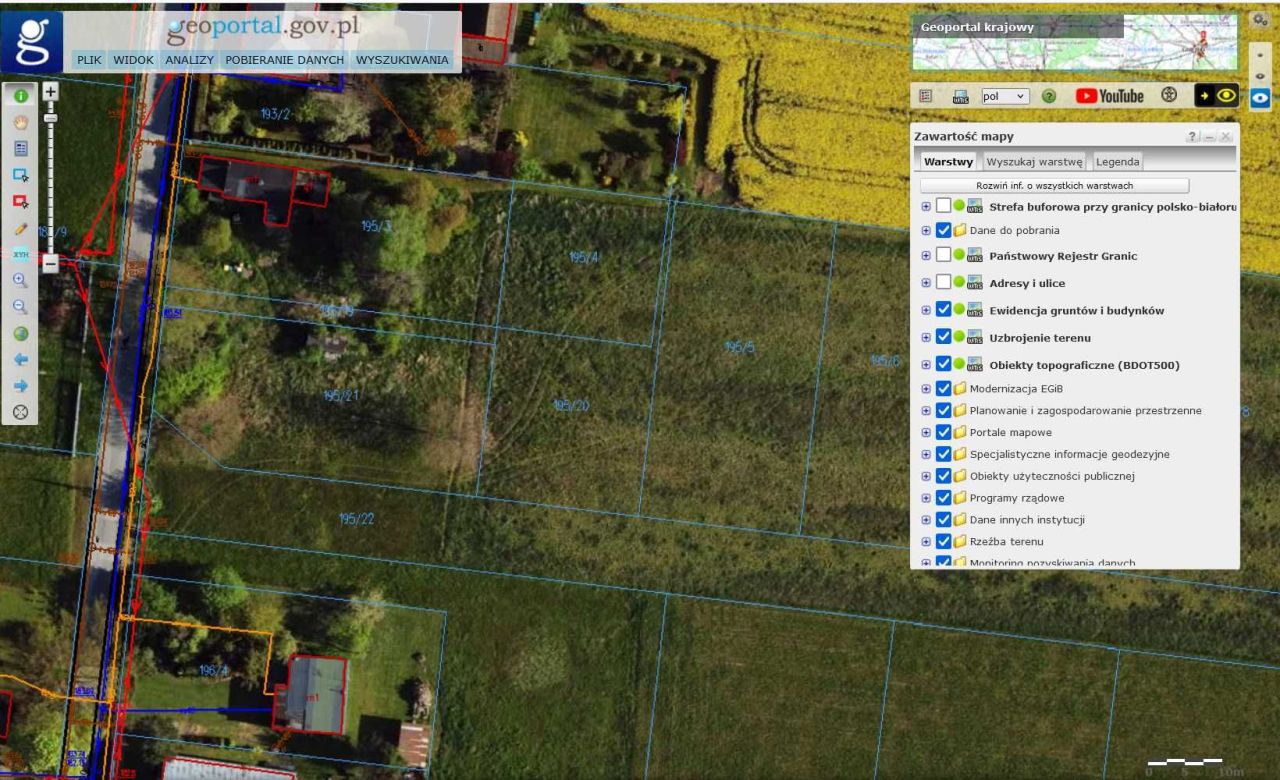The height and width of the screenshot is (780, 1280).
Task: Click Rozwiń inf. o wszystkich warstwach button
Action: click(x=1055, y=186)
